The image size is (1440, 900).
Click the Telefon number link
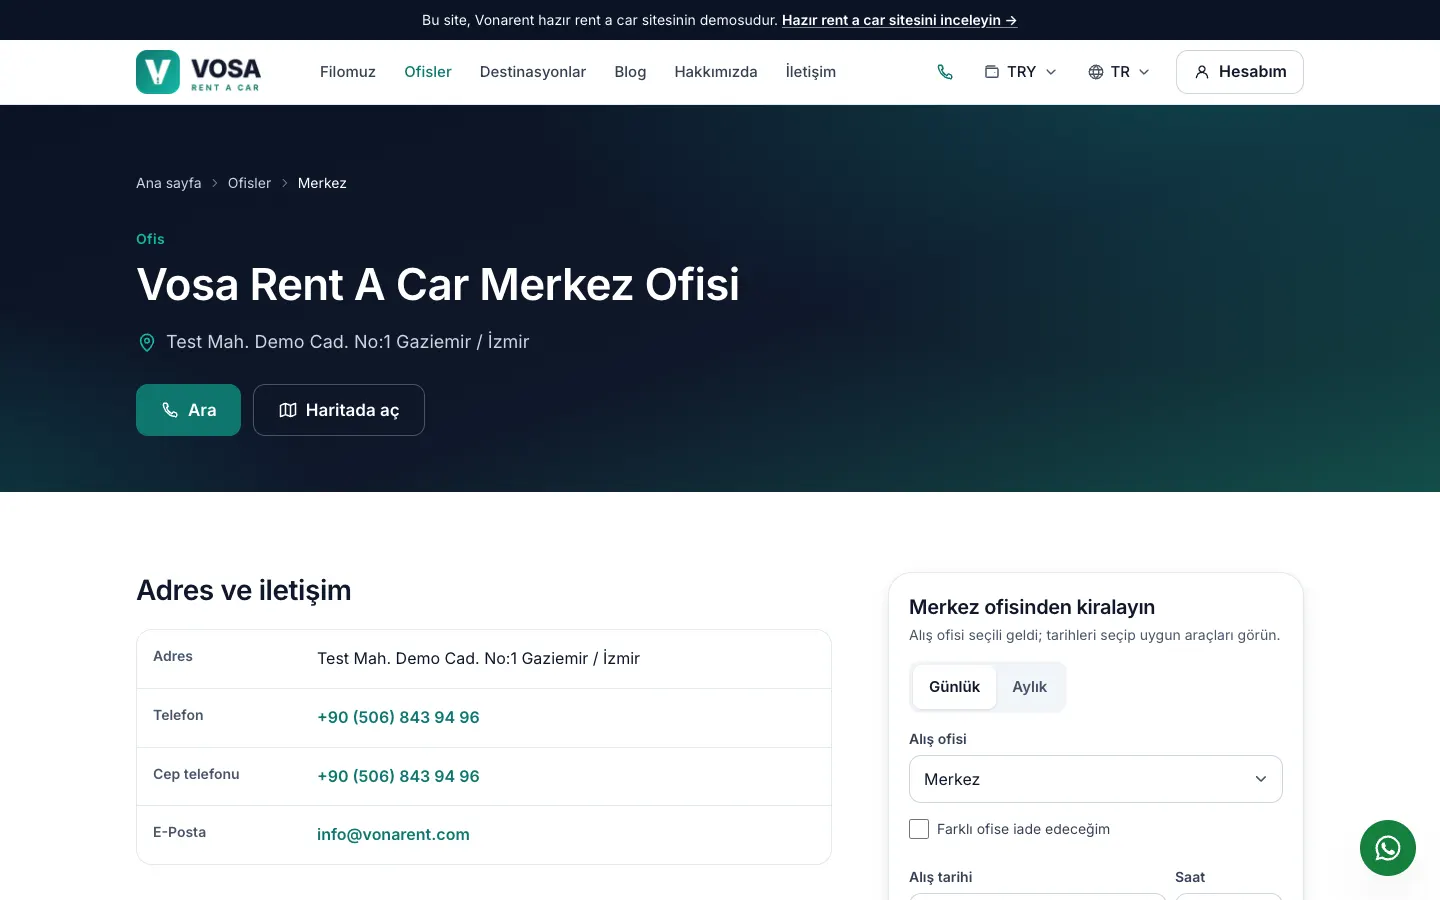[x=398, y=717]
